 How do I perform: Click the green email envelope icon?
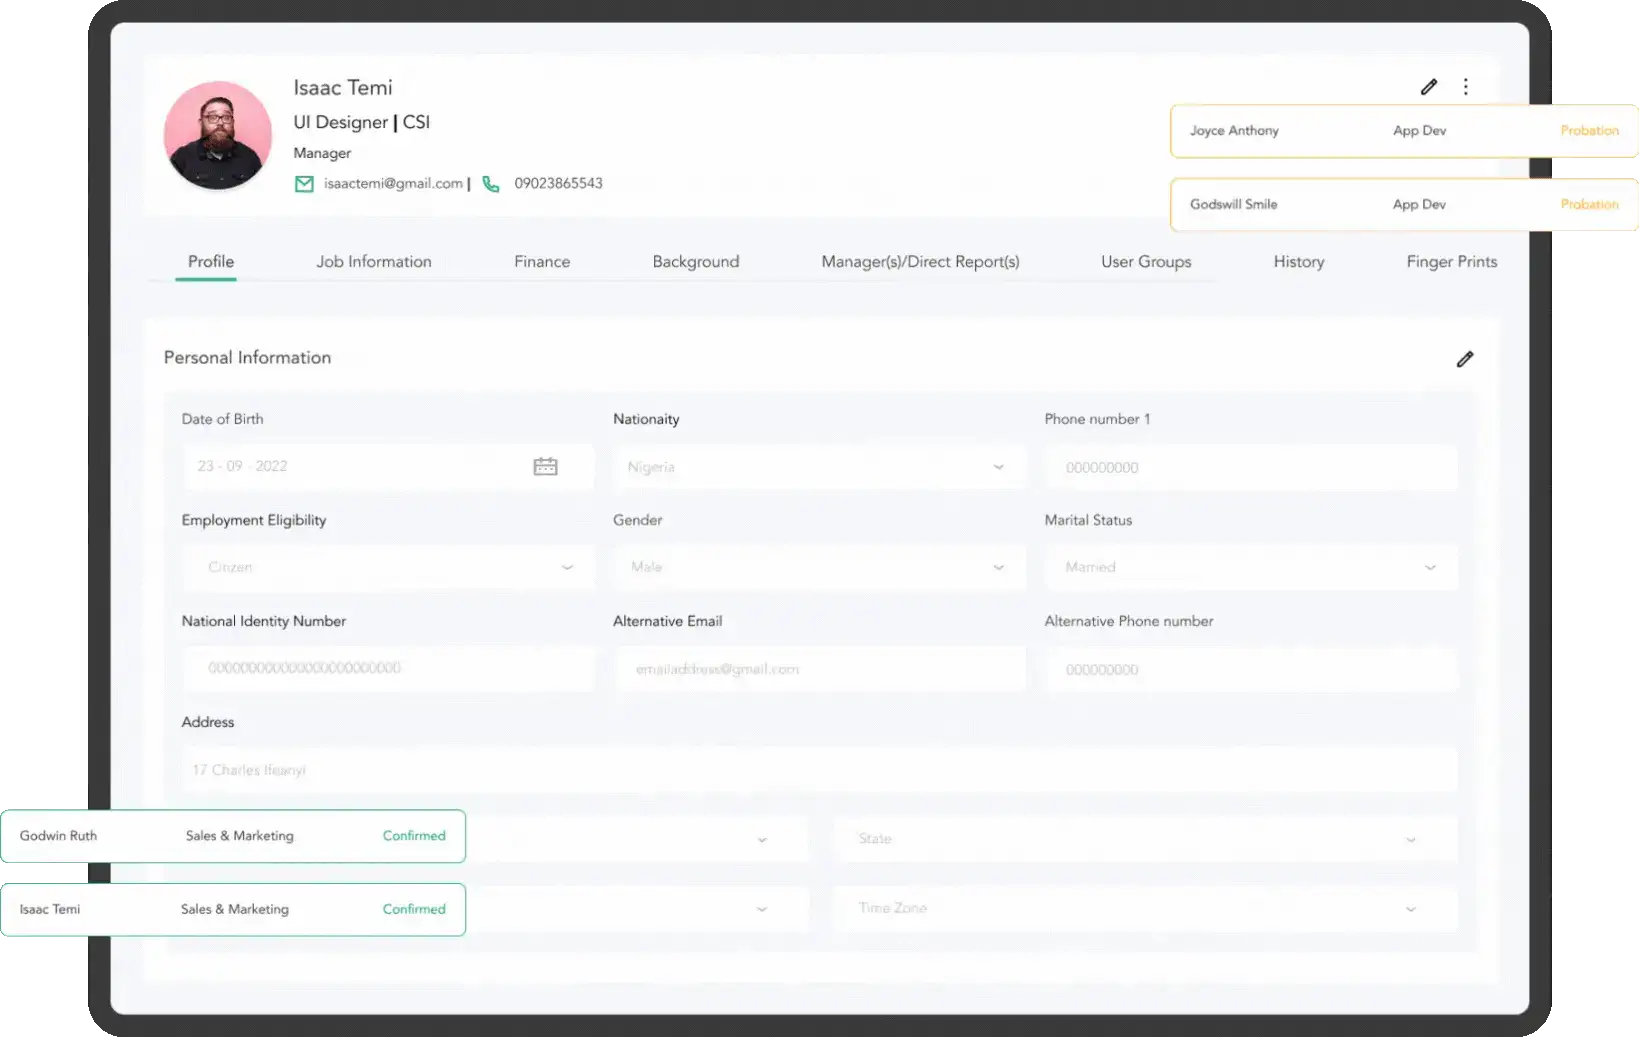tap(304, 184)
